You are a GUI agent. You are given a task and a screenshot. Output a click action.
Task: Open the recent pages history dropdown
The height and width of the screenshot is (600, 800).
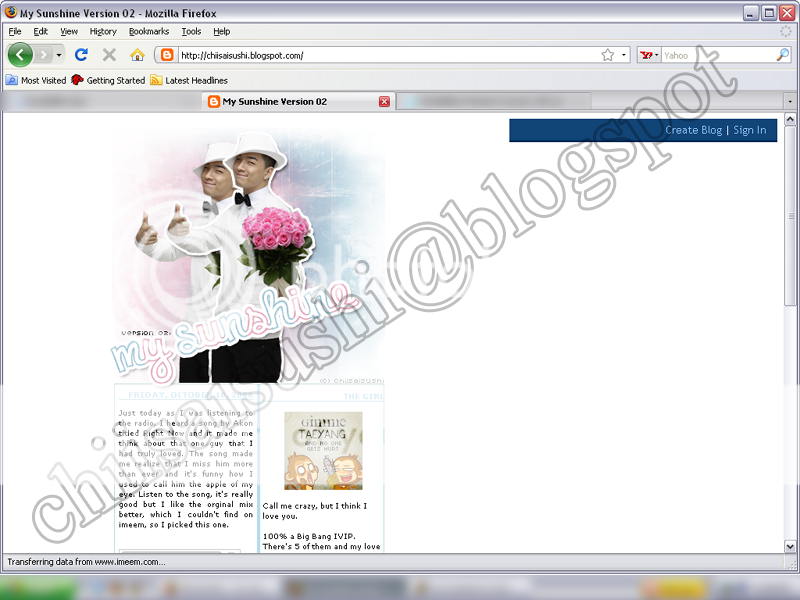point(59,55)
